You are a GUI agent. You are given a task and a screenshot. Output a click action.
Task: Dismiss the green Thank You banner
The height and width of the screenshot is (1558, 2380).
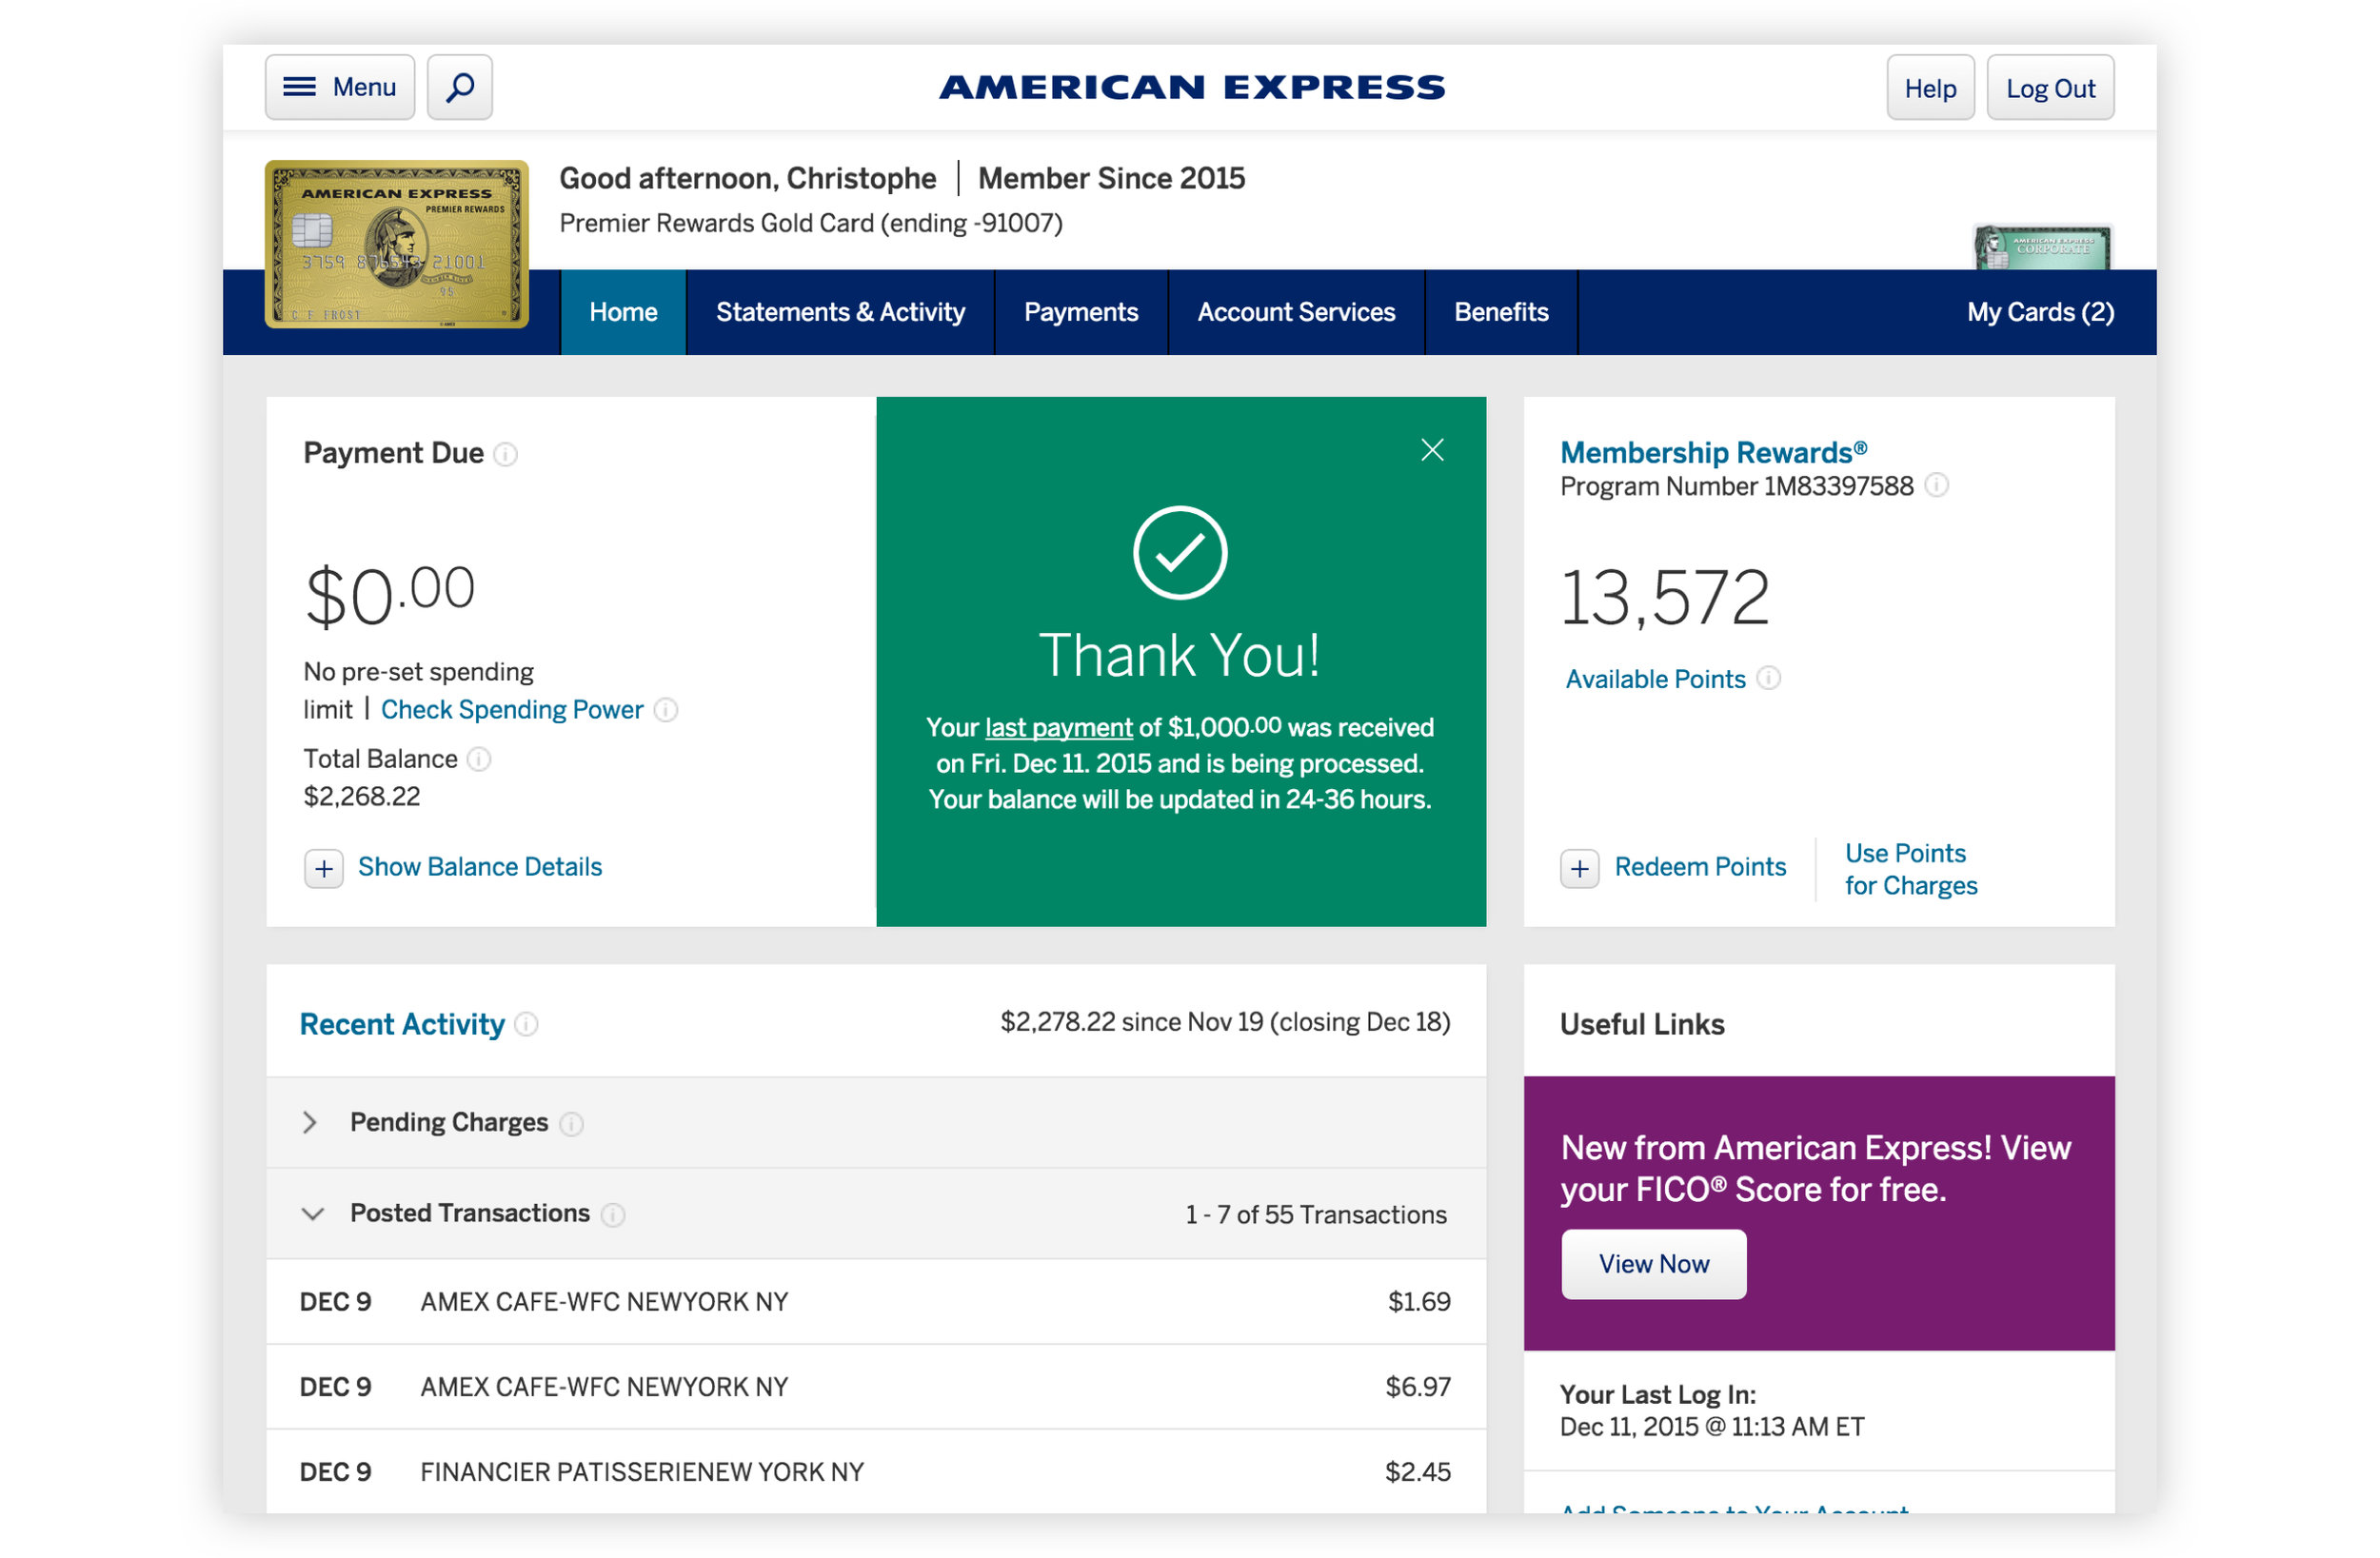coord(1433,450)
